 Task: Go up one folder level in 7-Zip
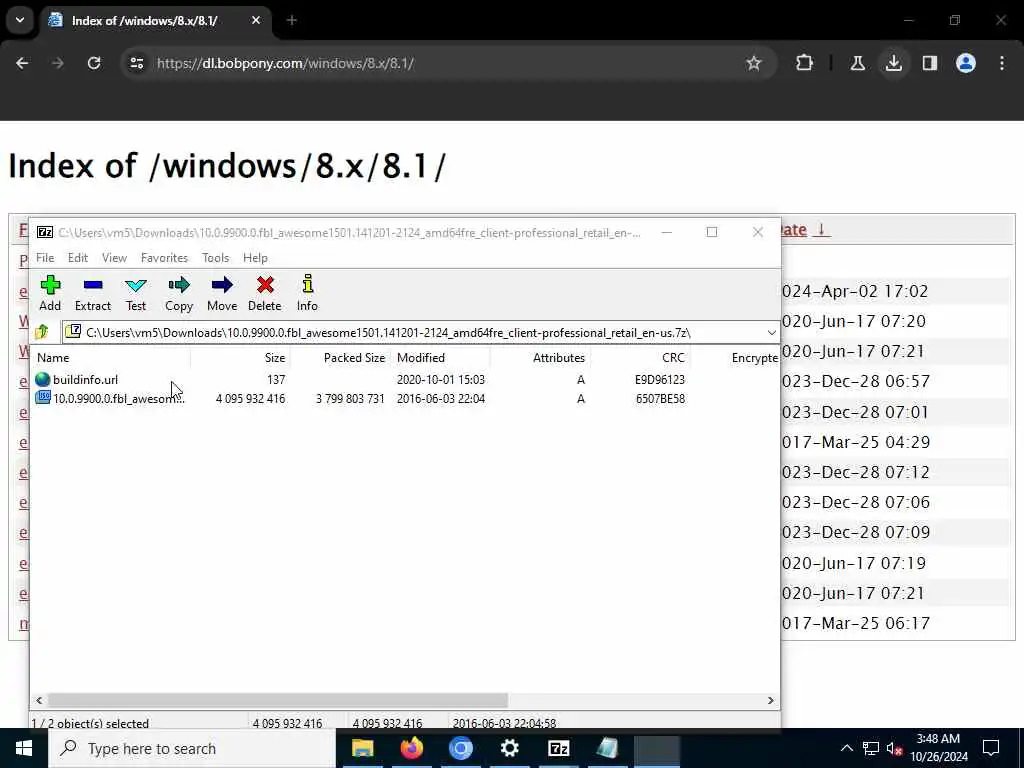click(x=42, y=332)
